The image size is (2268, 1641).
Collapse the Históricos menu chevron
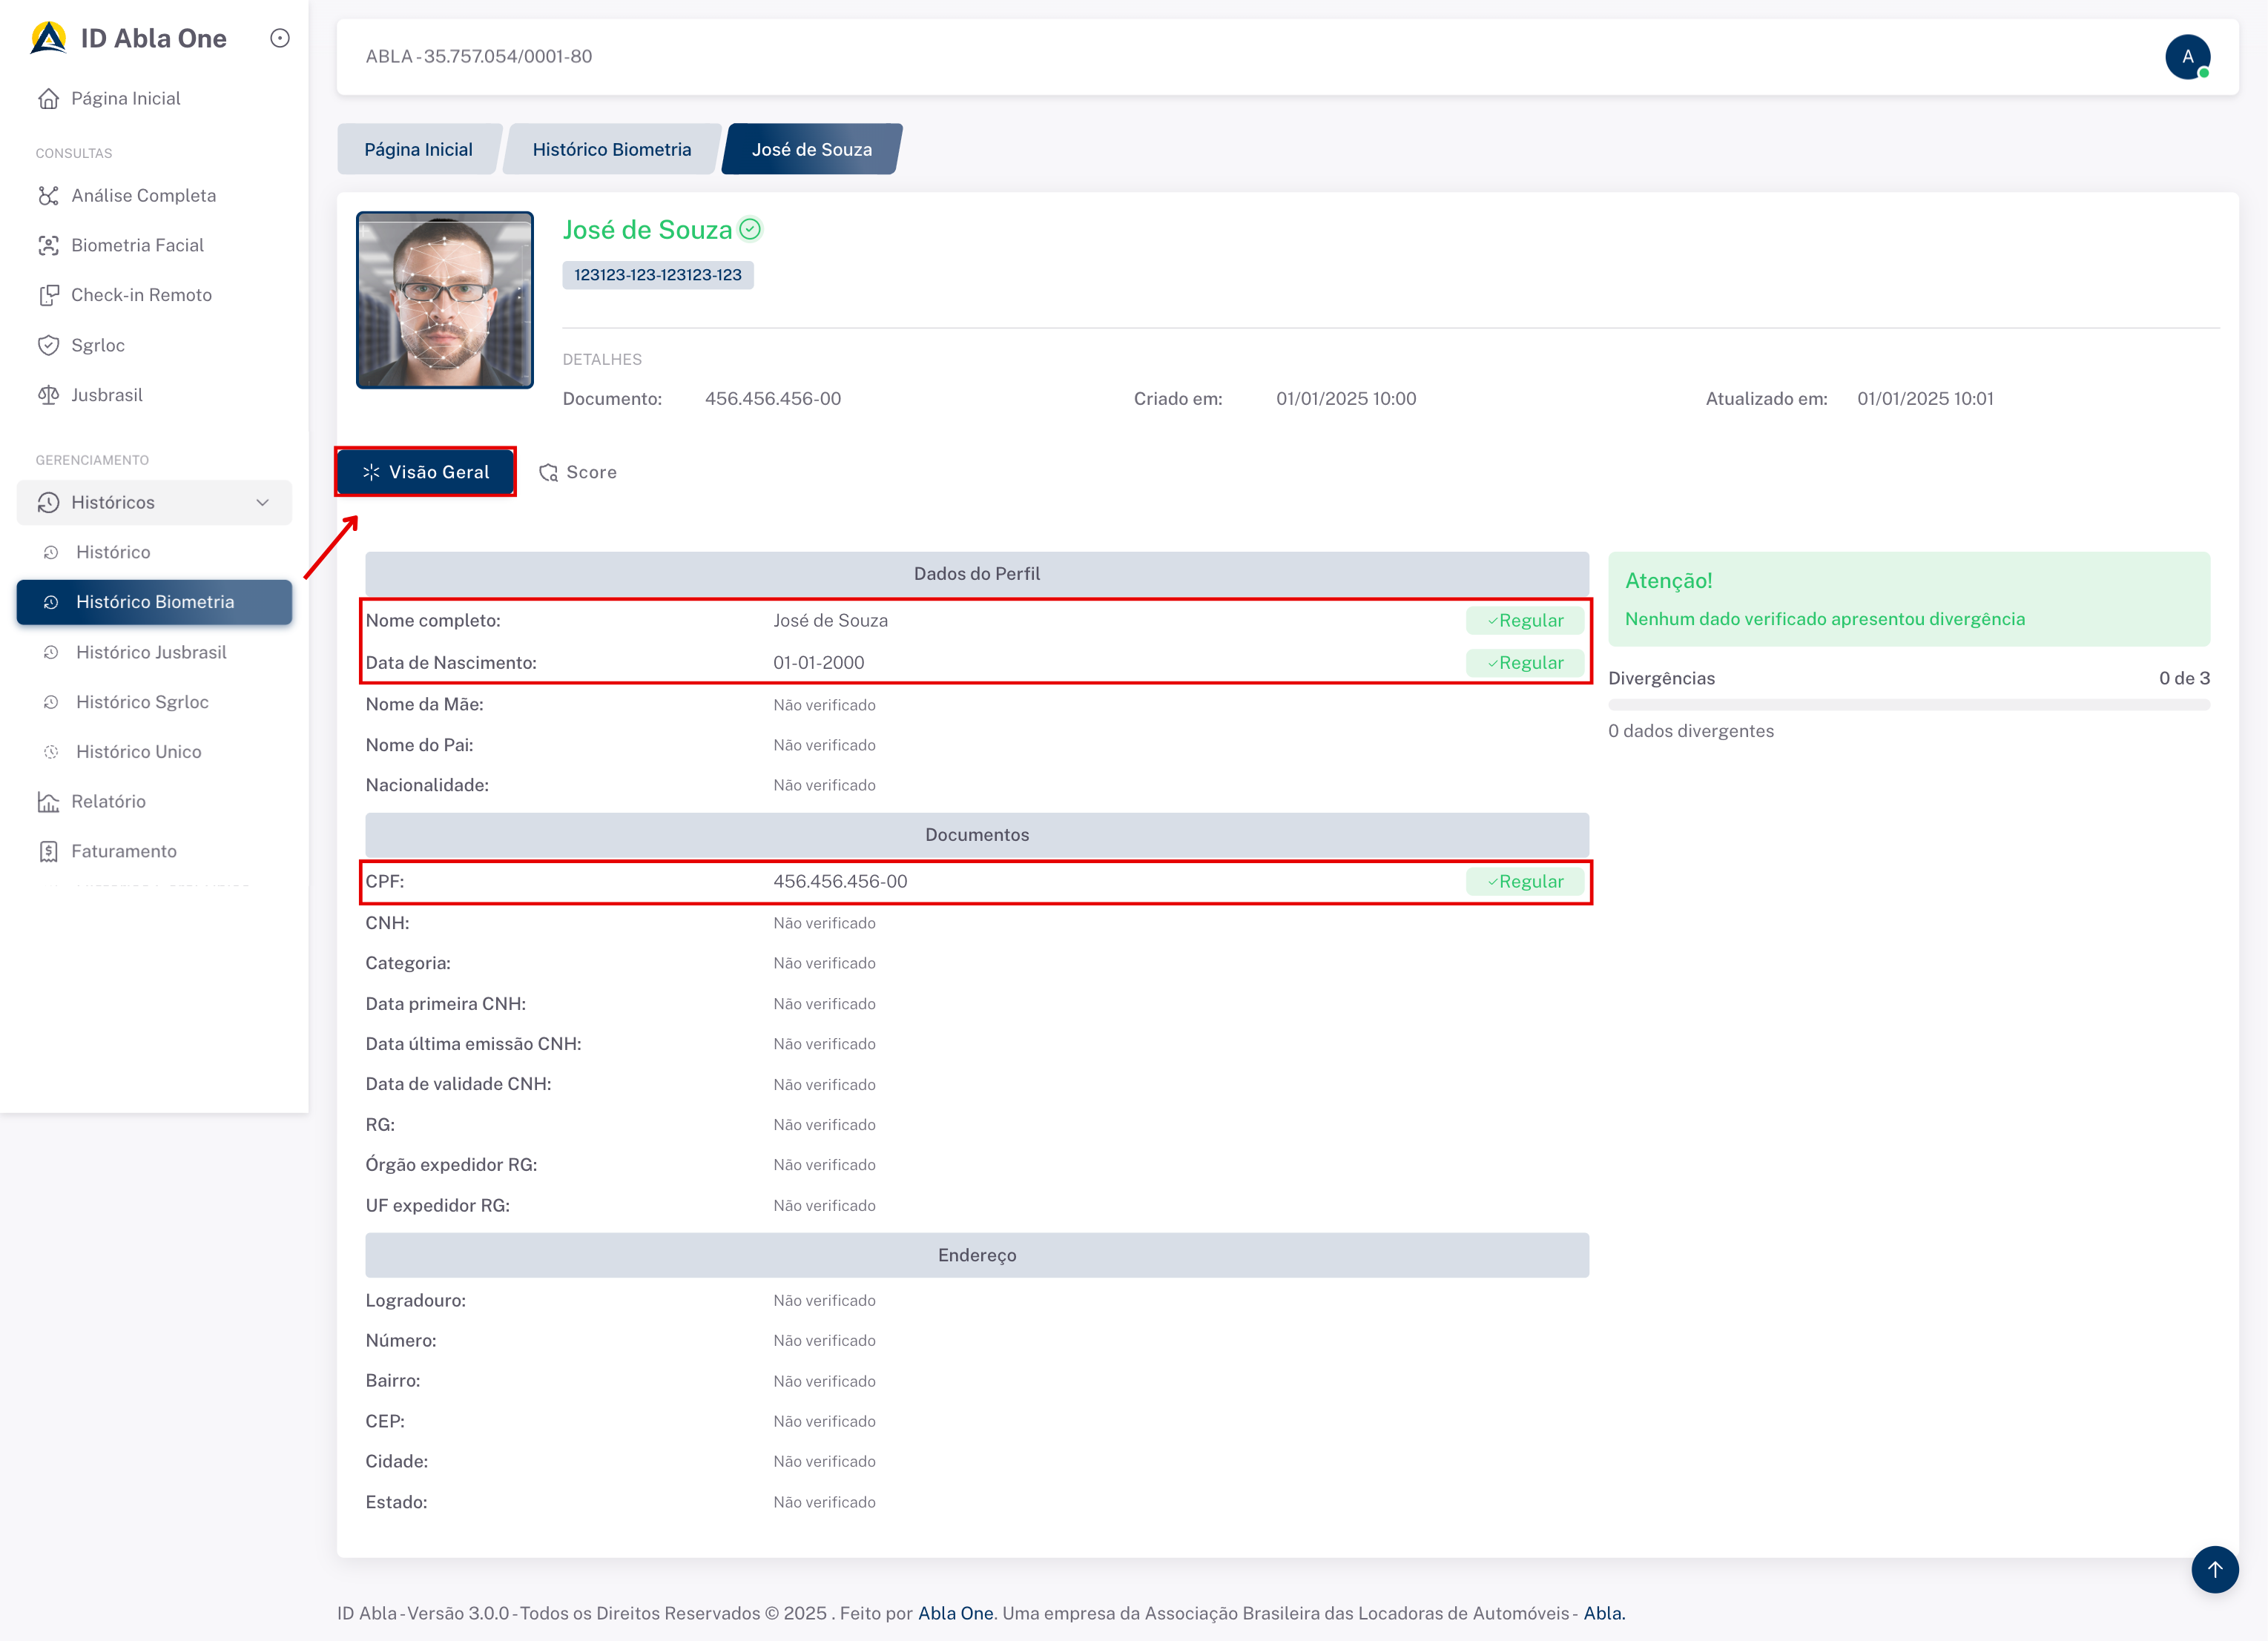[263, 503]
